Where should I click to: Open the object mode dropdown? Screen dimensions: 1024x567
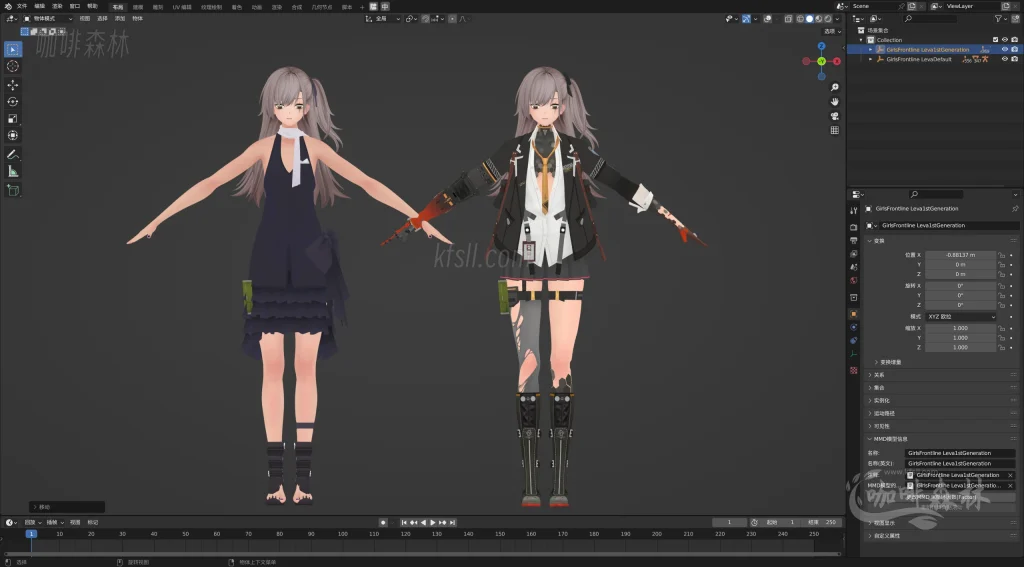pyautogui.click(x=48, y=19)
